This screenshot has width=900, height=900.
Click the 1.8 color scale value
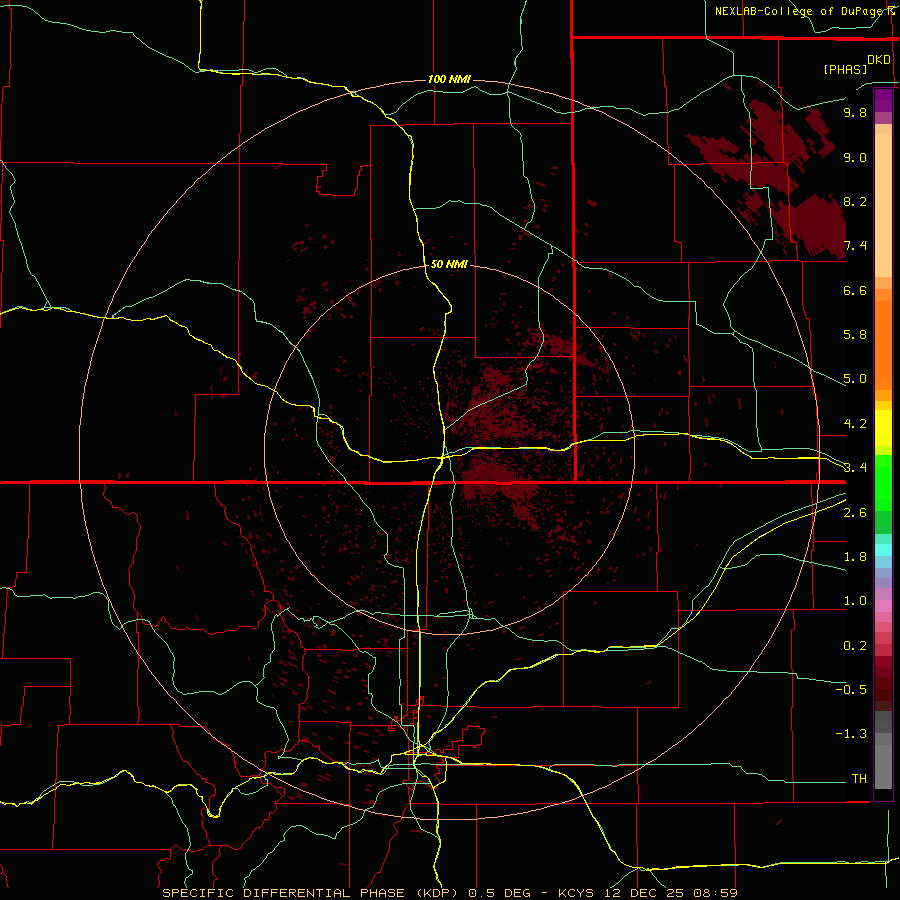tap(855, 557)
